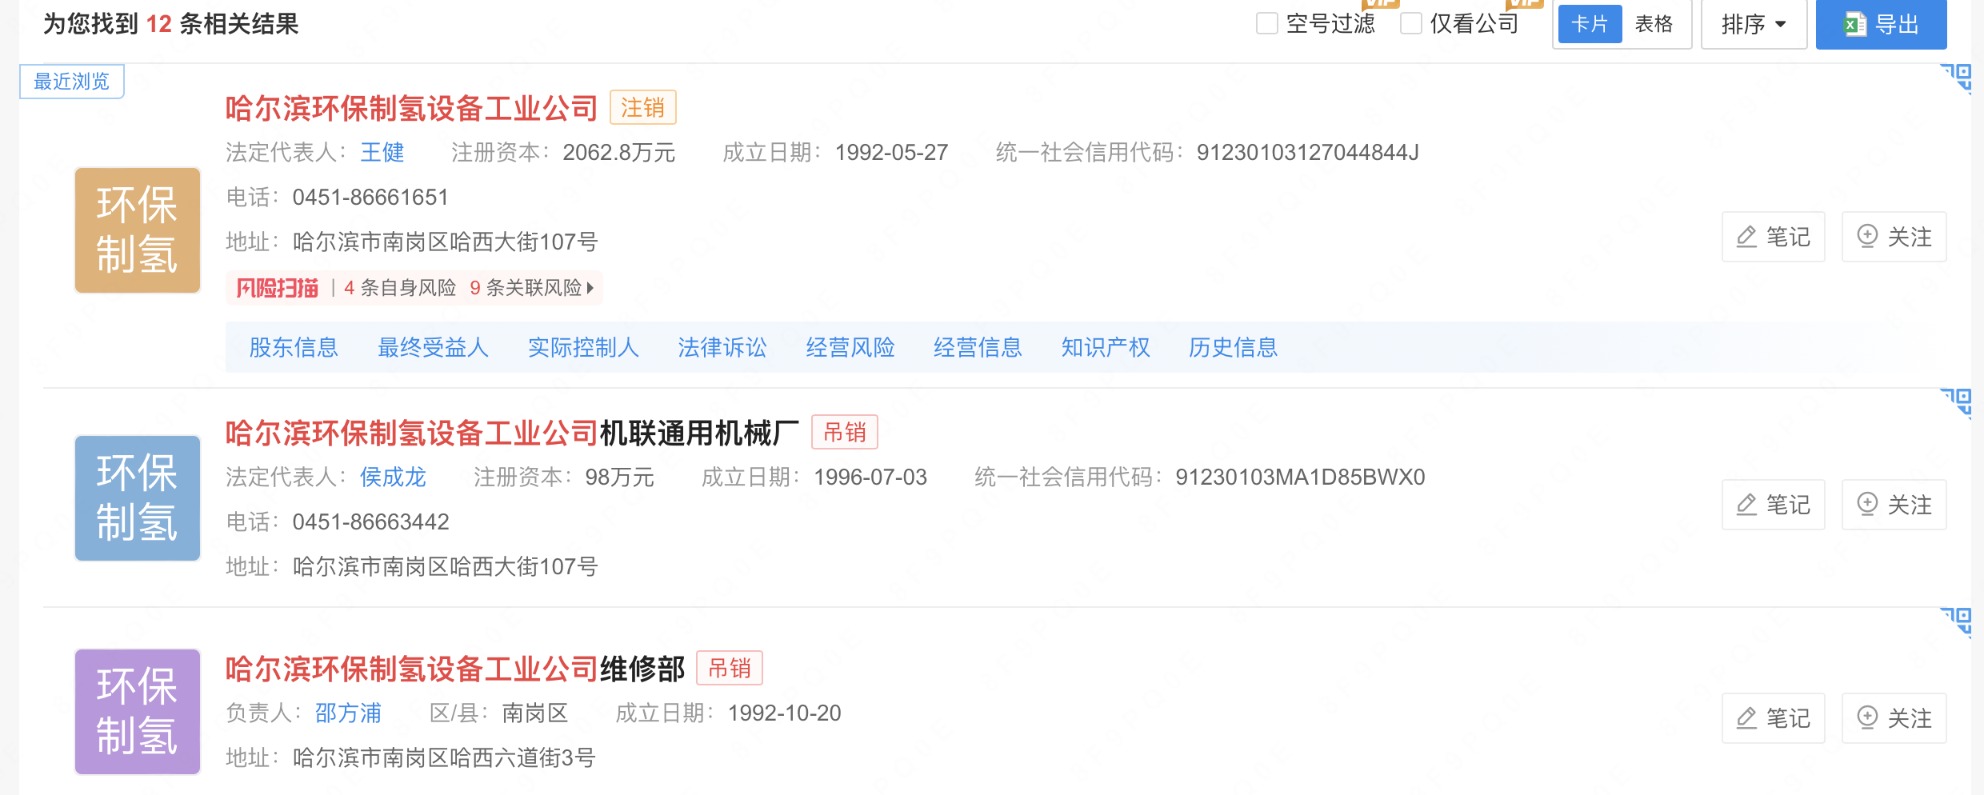Image resolution: width=1984 pixels, height=795 pixels.
Task: Switch to 卡片 card view
Action: pos(1589,24)
